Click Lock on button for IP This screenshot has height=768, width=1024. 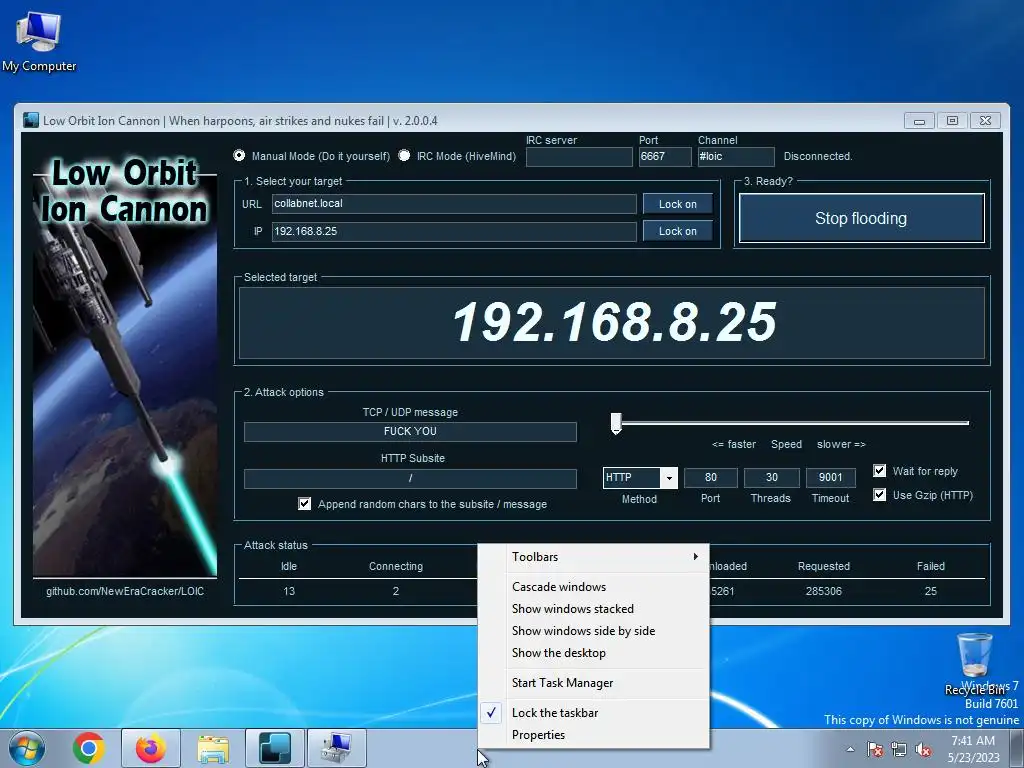click(x=677, y=231)
